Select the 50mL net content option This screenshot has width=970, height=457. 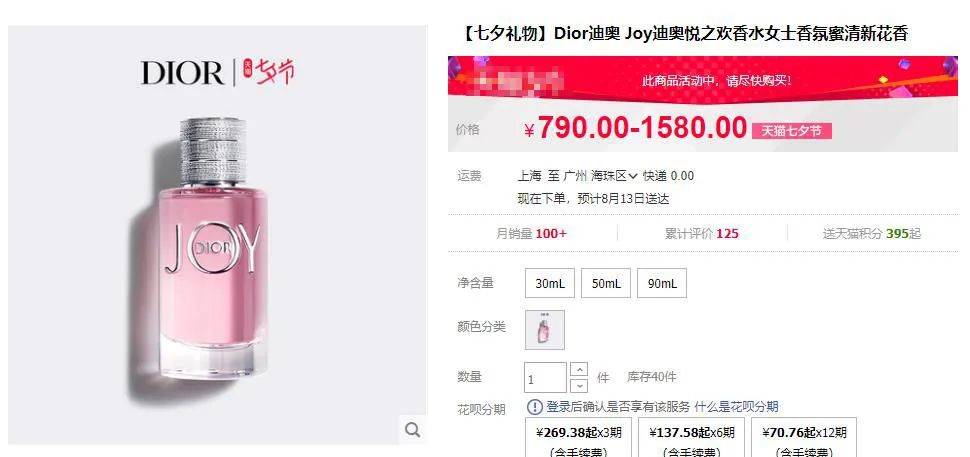tap(606, 283)
